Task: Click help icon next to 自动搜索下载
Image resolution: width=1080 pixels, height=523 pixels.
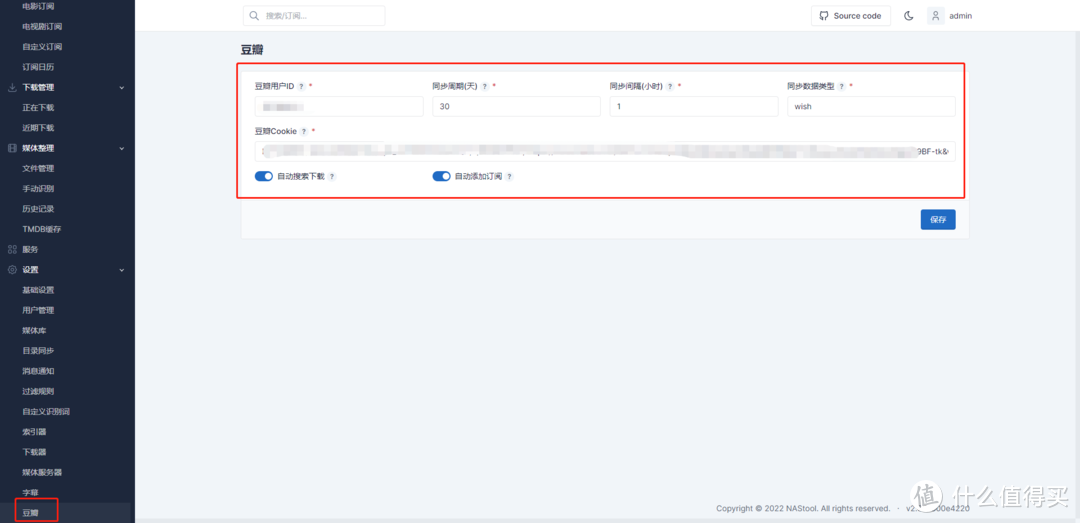Action: [x=331, y=176]
